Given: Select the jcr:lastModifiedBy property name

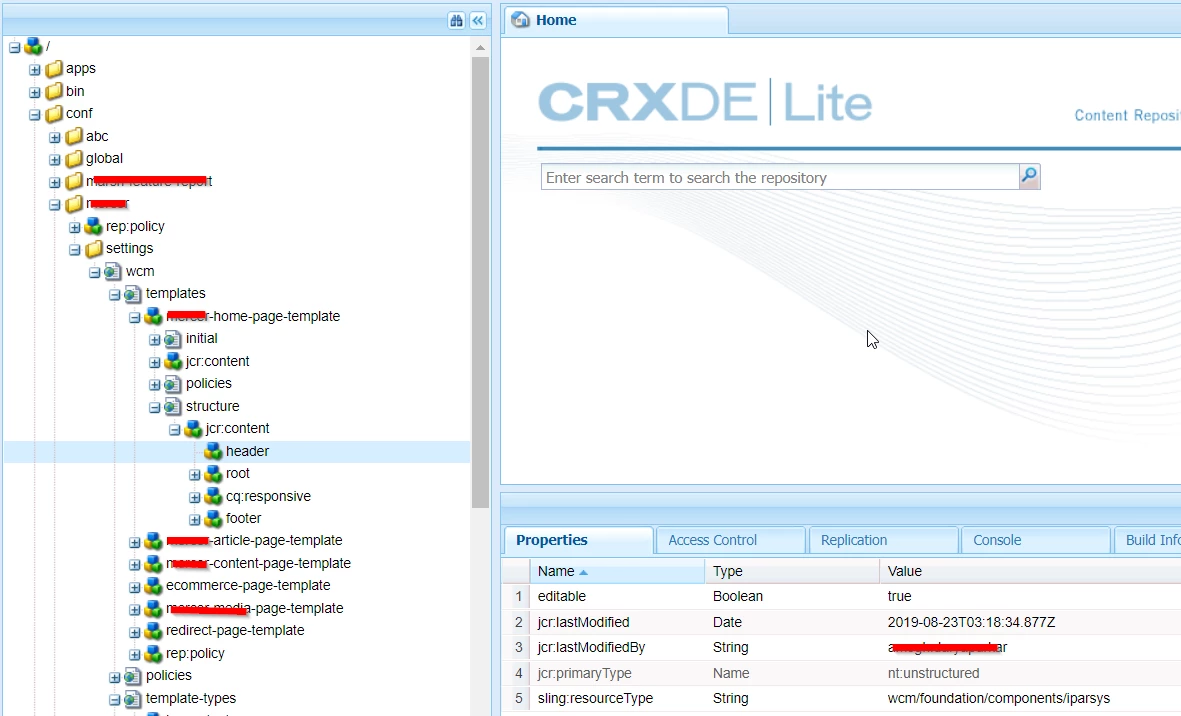Looking at the screenshot, I should pyautogui.click(x=591, y=647).
